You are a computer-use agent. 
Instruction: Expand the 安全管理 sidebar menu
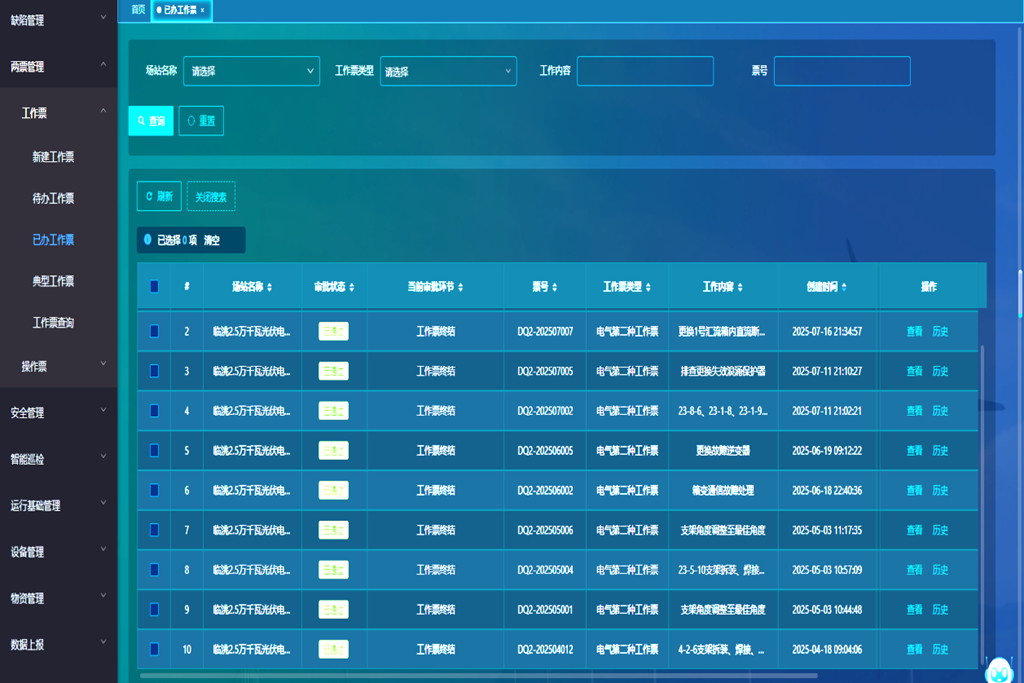58,412
